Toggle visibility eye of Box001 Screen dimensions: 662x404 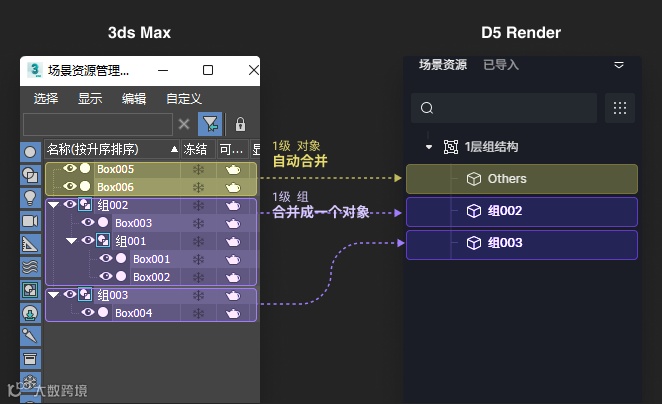pos(106,258)
